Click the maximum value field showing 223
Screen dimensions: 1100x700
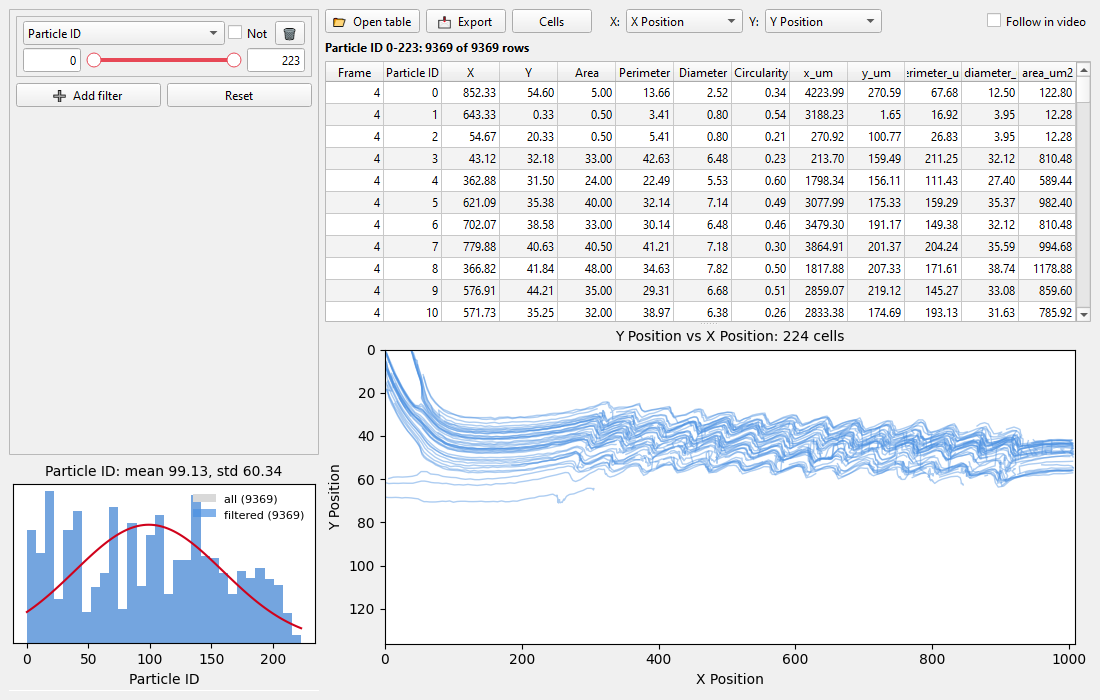pos(276,60)
